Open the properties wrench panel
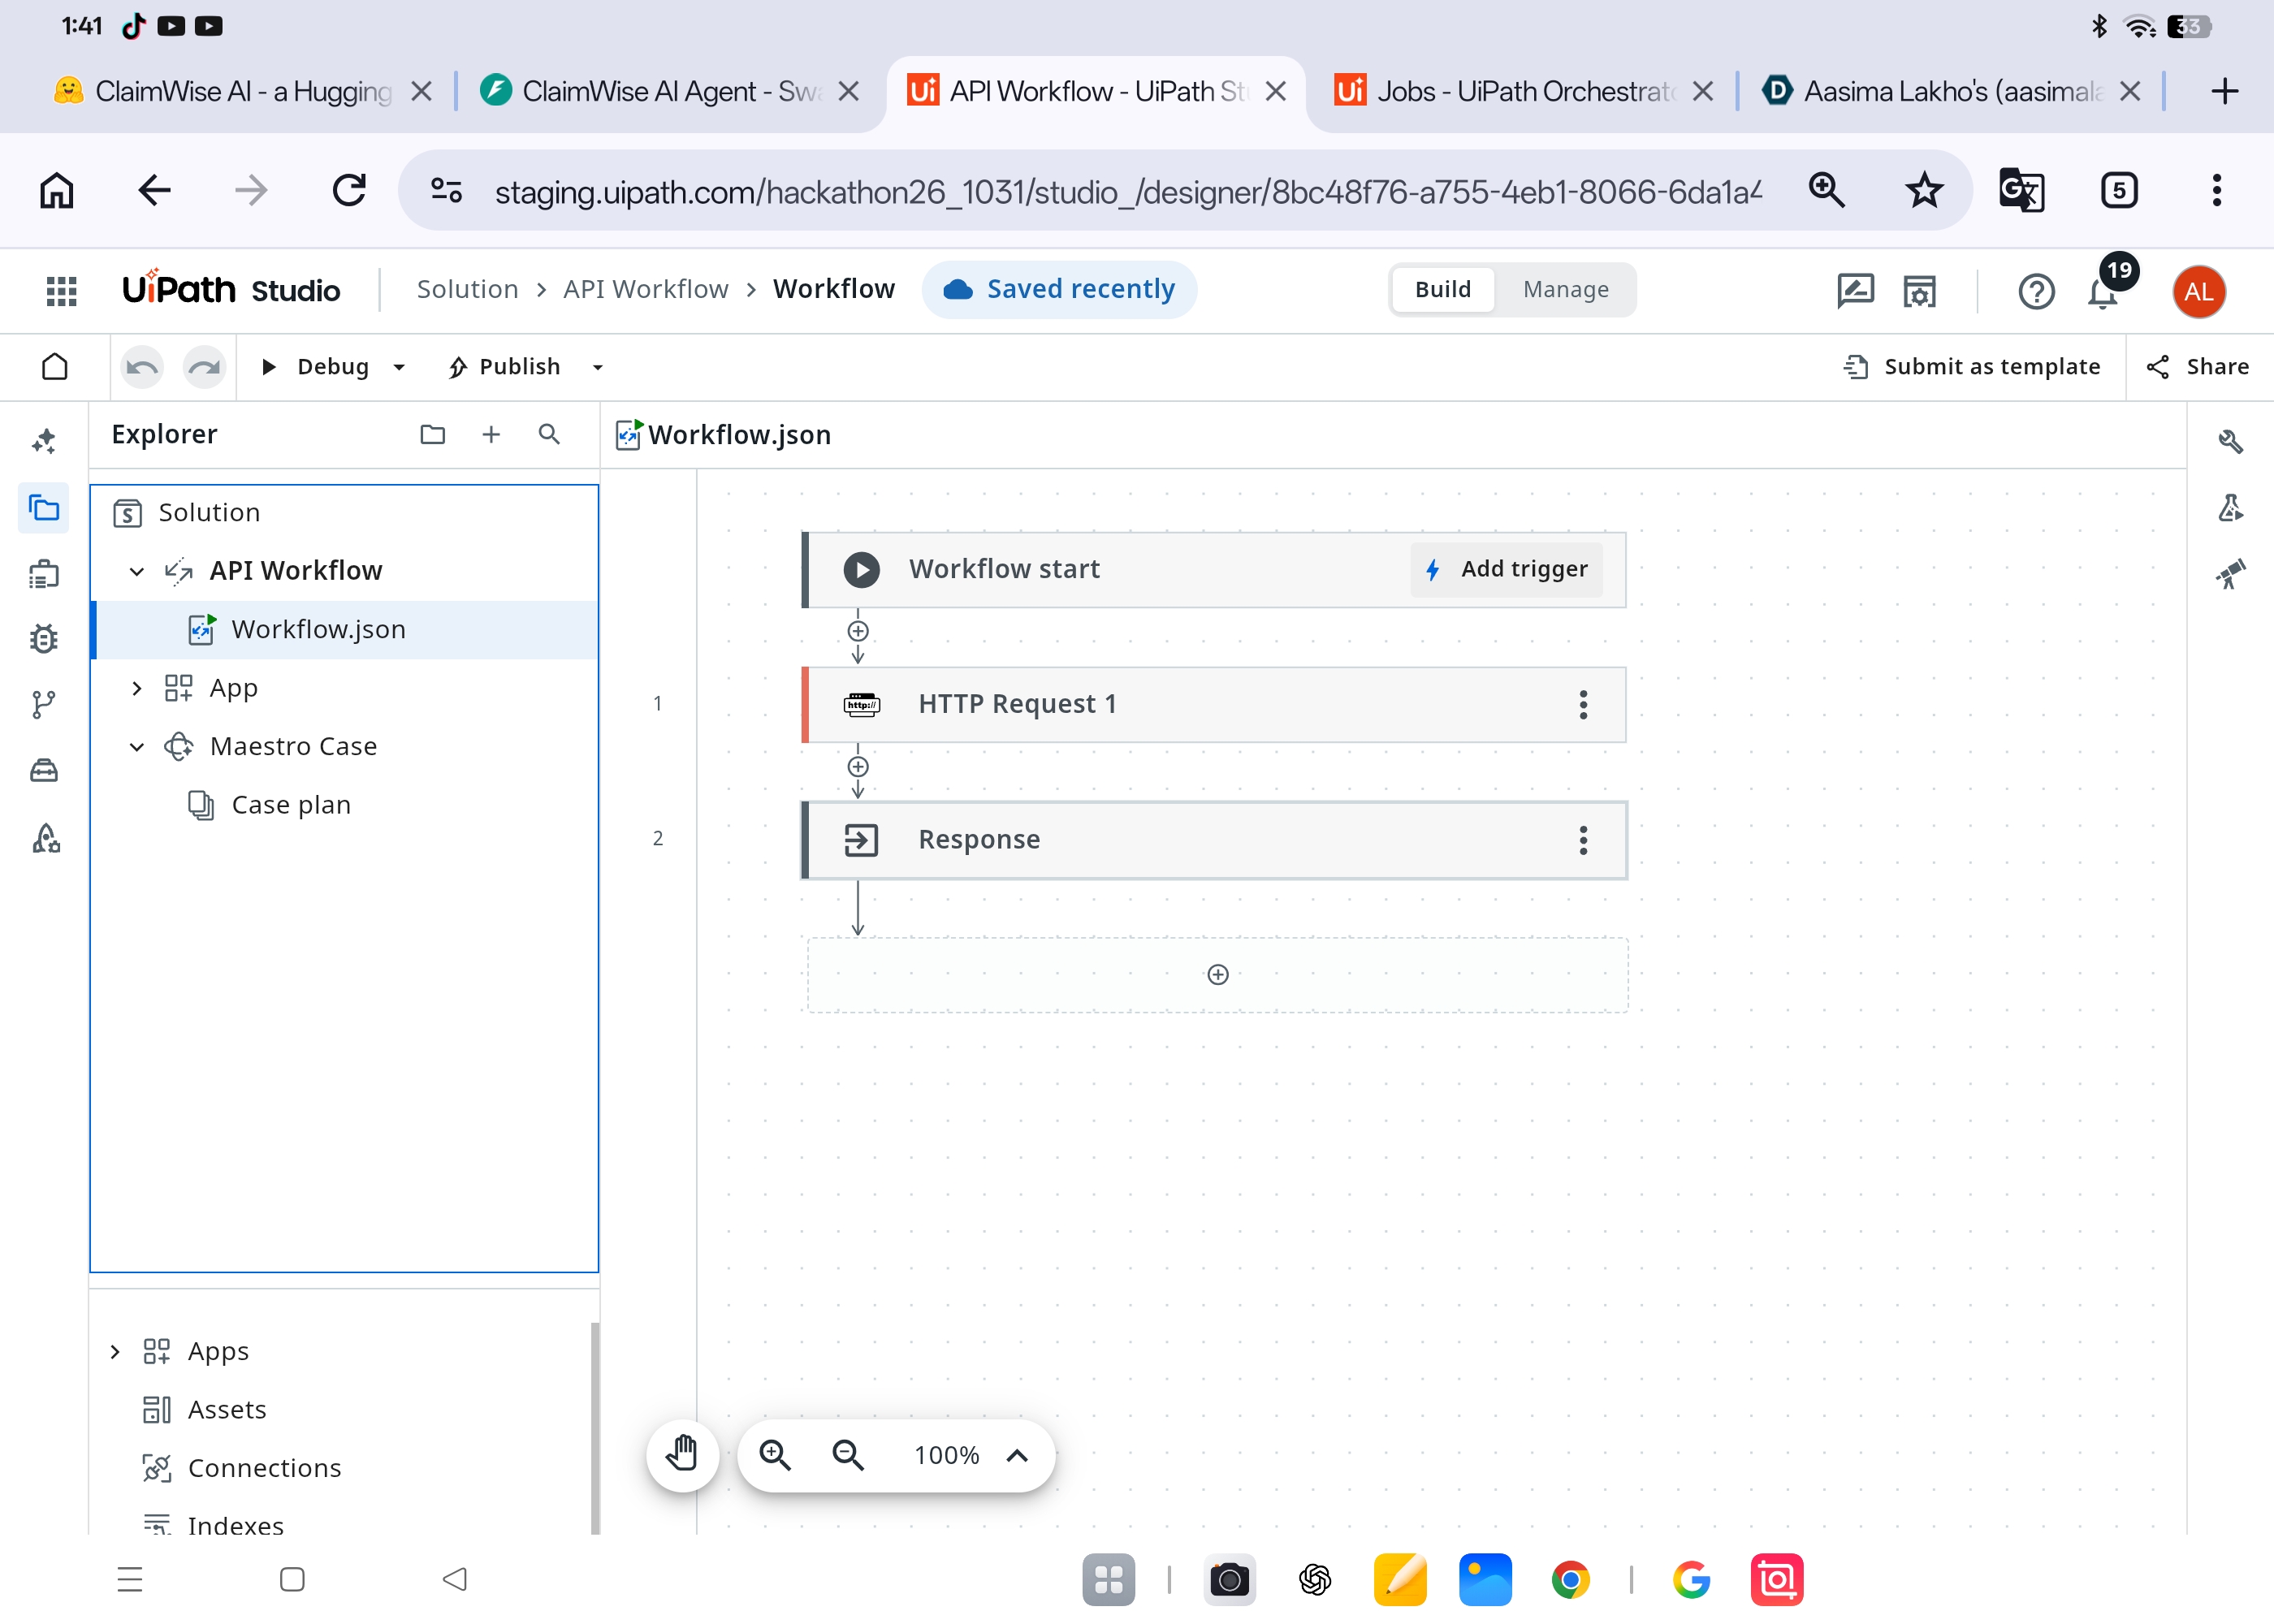2274x1624 pixels. tap(2230, 441)
